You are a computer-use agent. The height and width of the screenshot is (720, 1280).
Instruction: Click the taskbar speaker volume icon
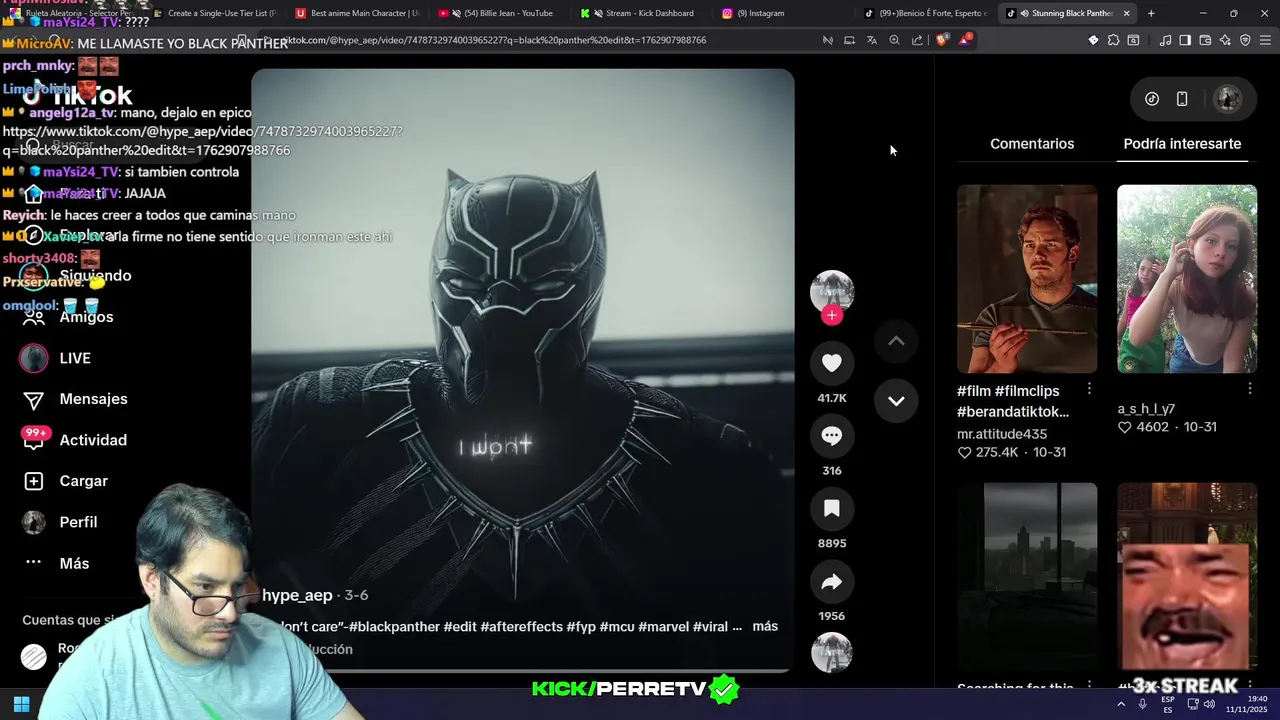click(1209, 704)
